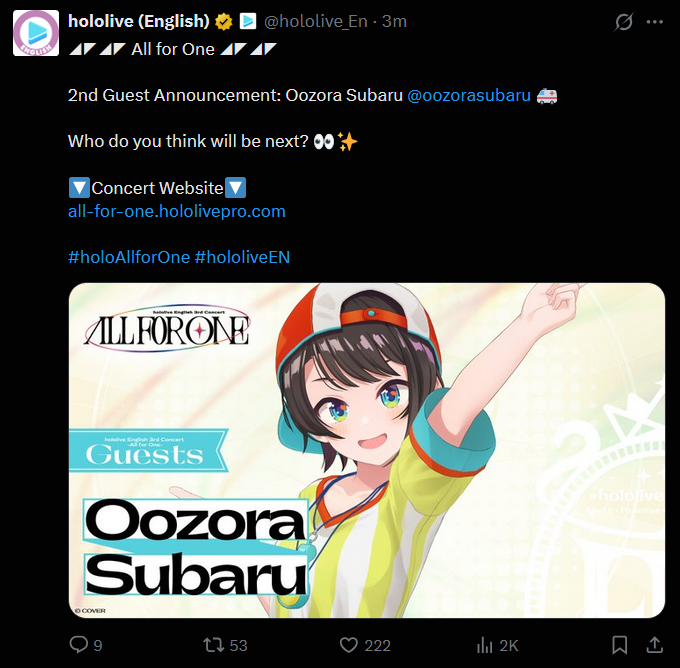
Task: Open the #hololiveEN hashtag
Action: pyautogui.click(x=242, y=257)
